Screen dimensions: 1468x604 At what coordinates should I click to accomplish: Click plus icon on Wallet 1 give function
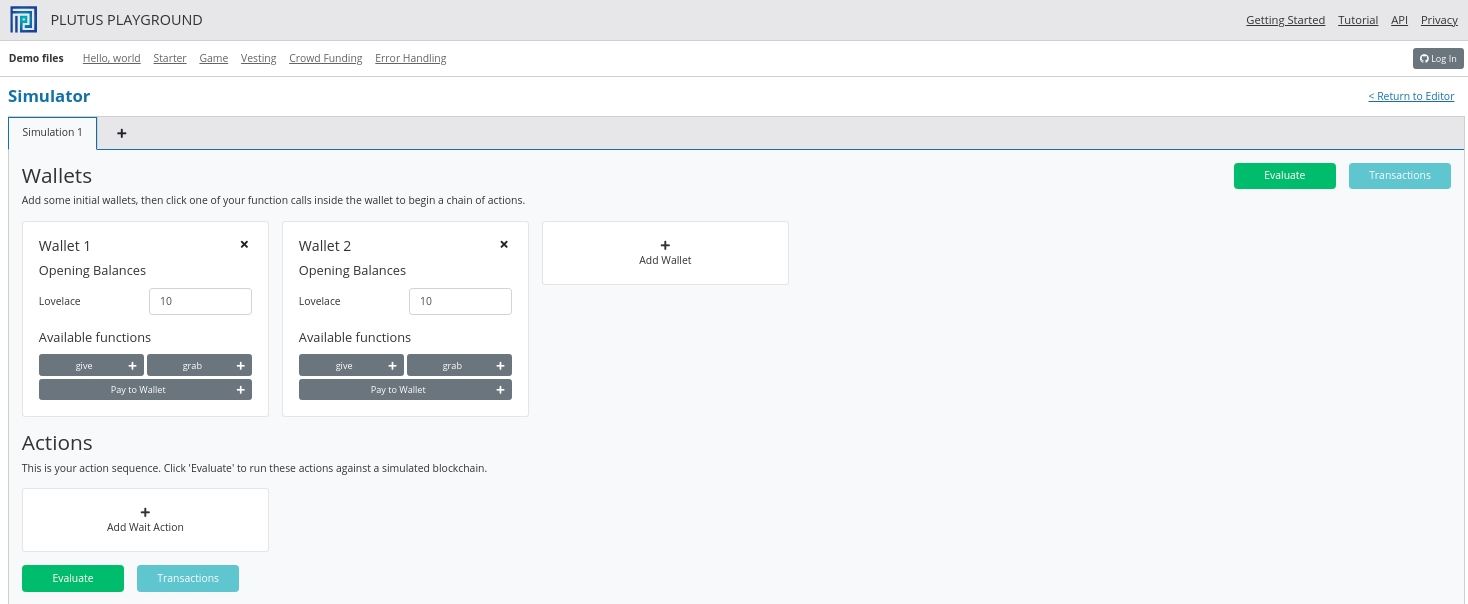(132, 366)
